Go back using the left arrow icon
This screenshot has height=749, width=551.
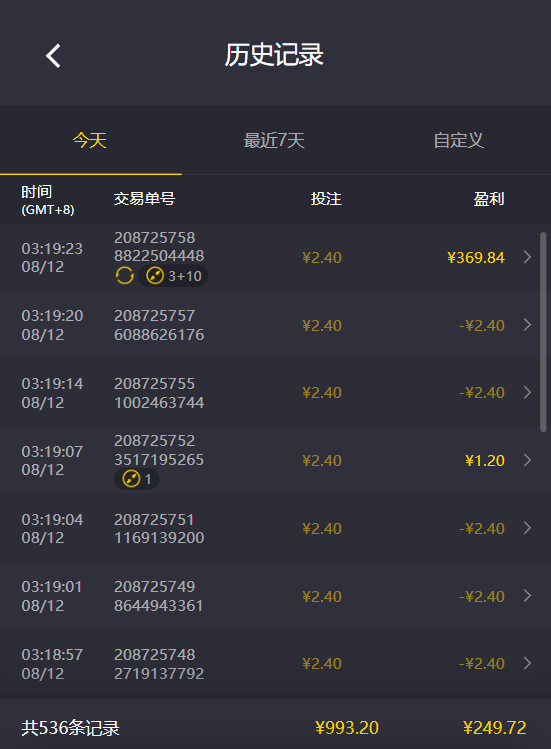[x=53, y=55]
